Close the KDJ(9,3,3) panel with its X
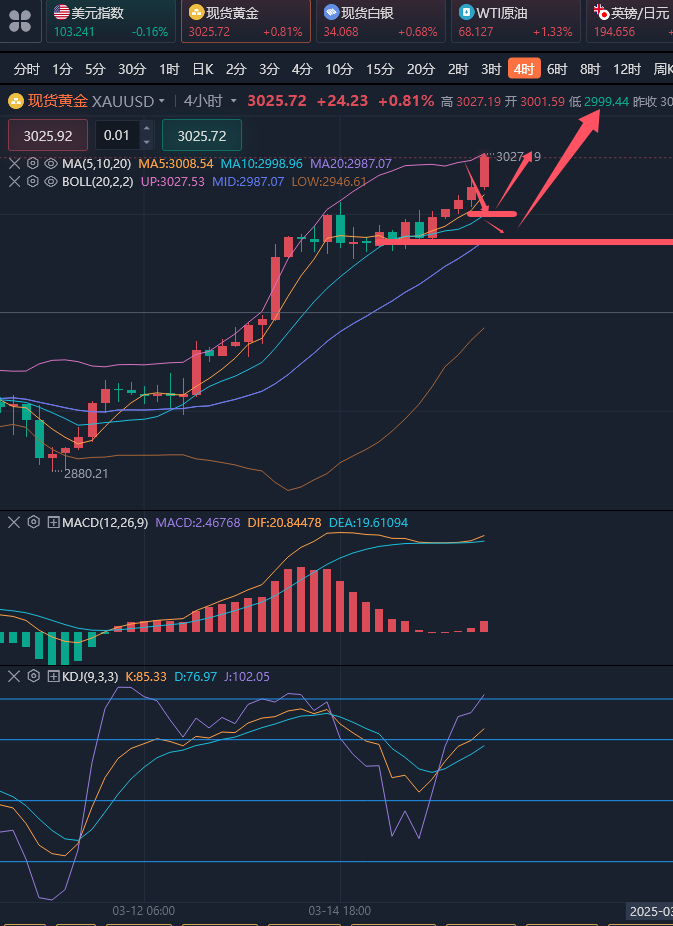This screenshot has height=926, width=673. [x=14, y=676]
